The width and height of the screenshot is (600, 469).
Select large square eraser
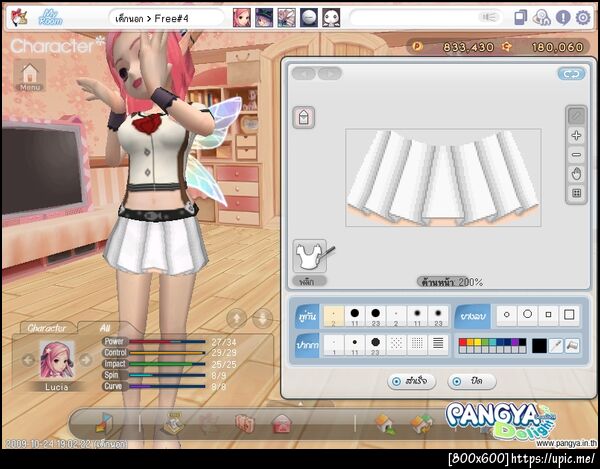coord(569,315)
